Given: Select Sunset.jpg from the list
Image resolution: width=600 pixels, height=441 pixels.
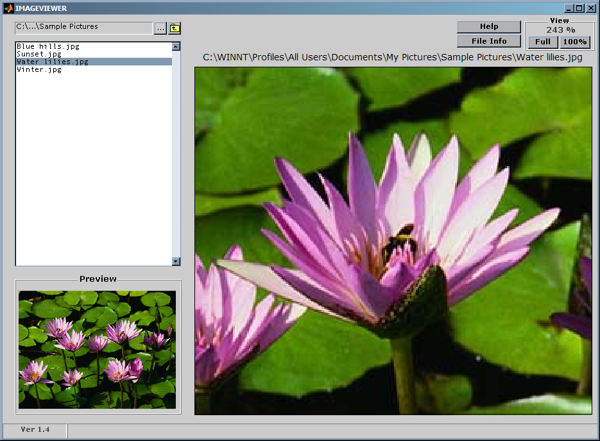Looking at the screenshot, I should (x=38, y=54).
